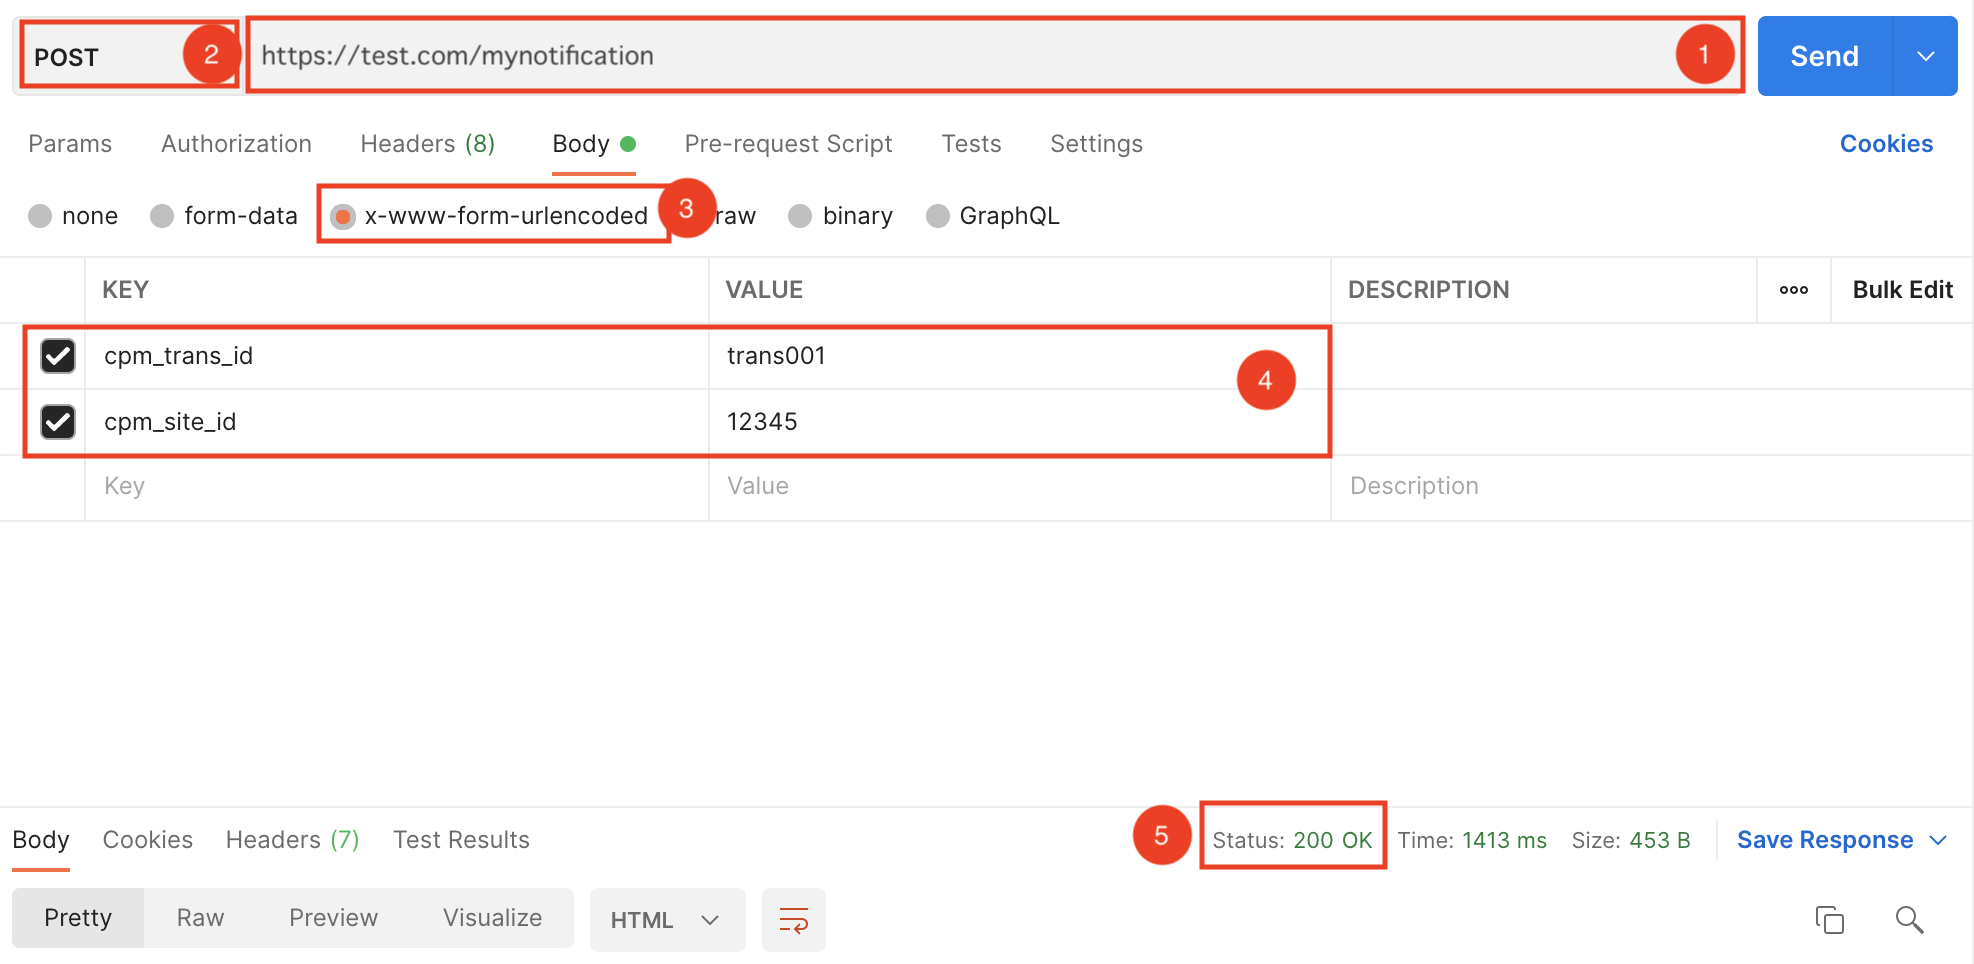Open the HTML response format dropdown

pos(667,920)
